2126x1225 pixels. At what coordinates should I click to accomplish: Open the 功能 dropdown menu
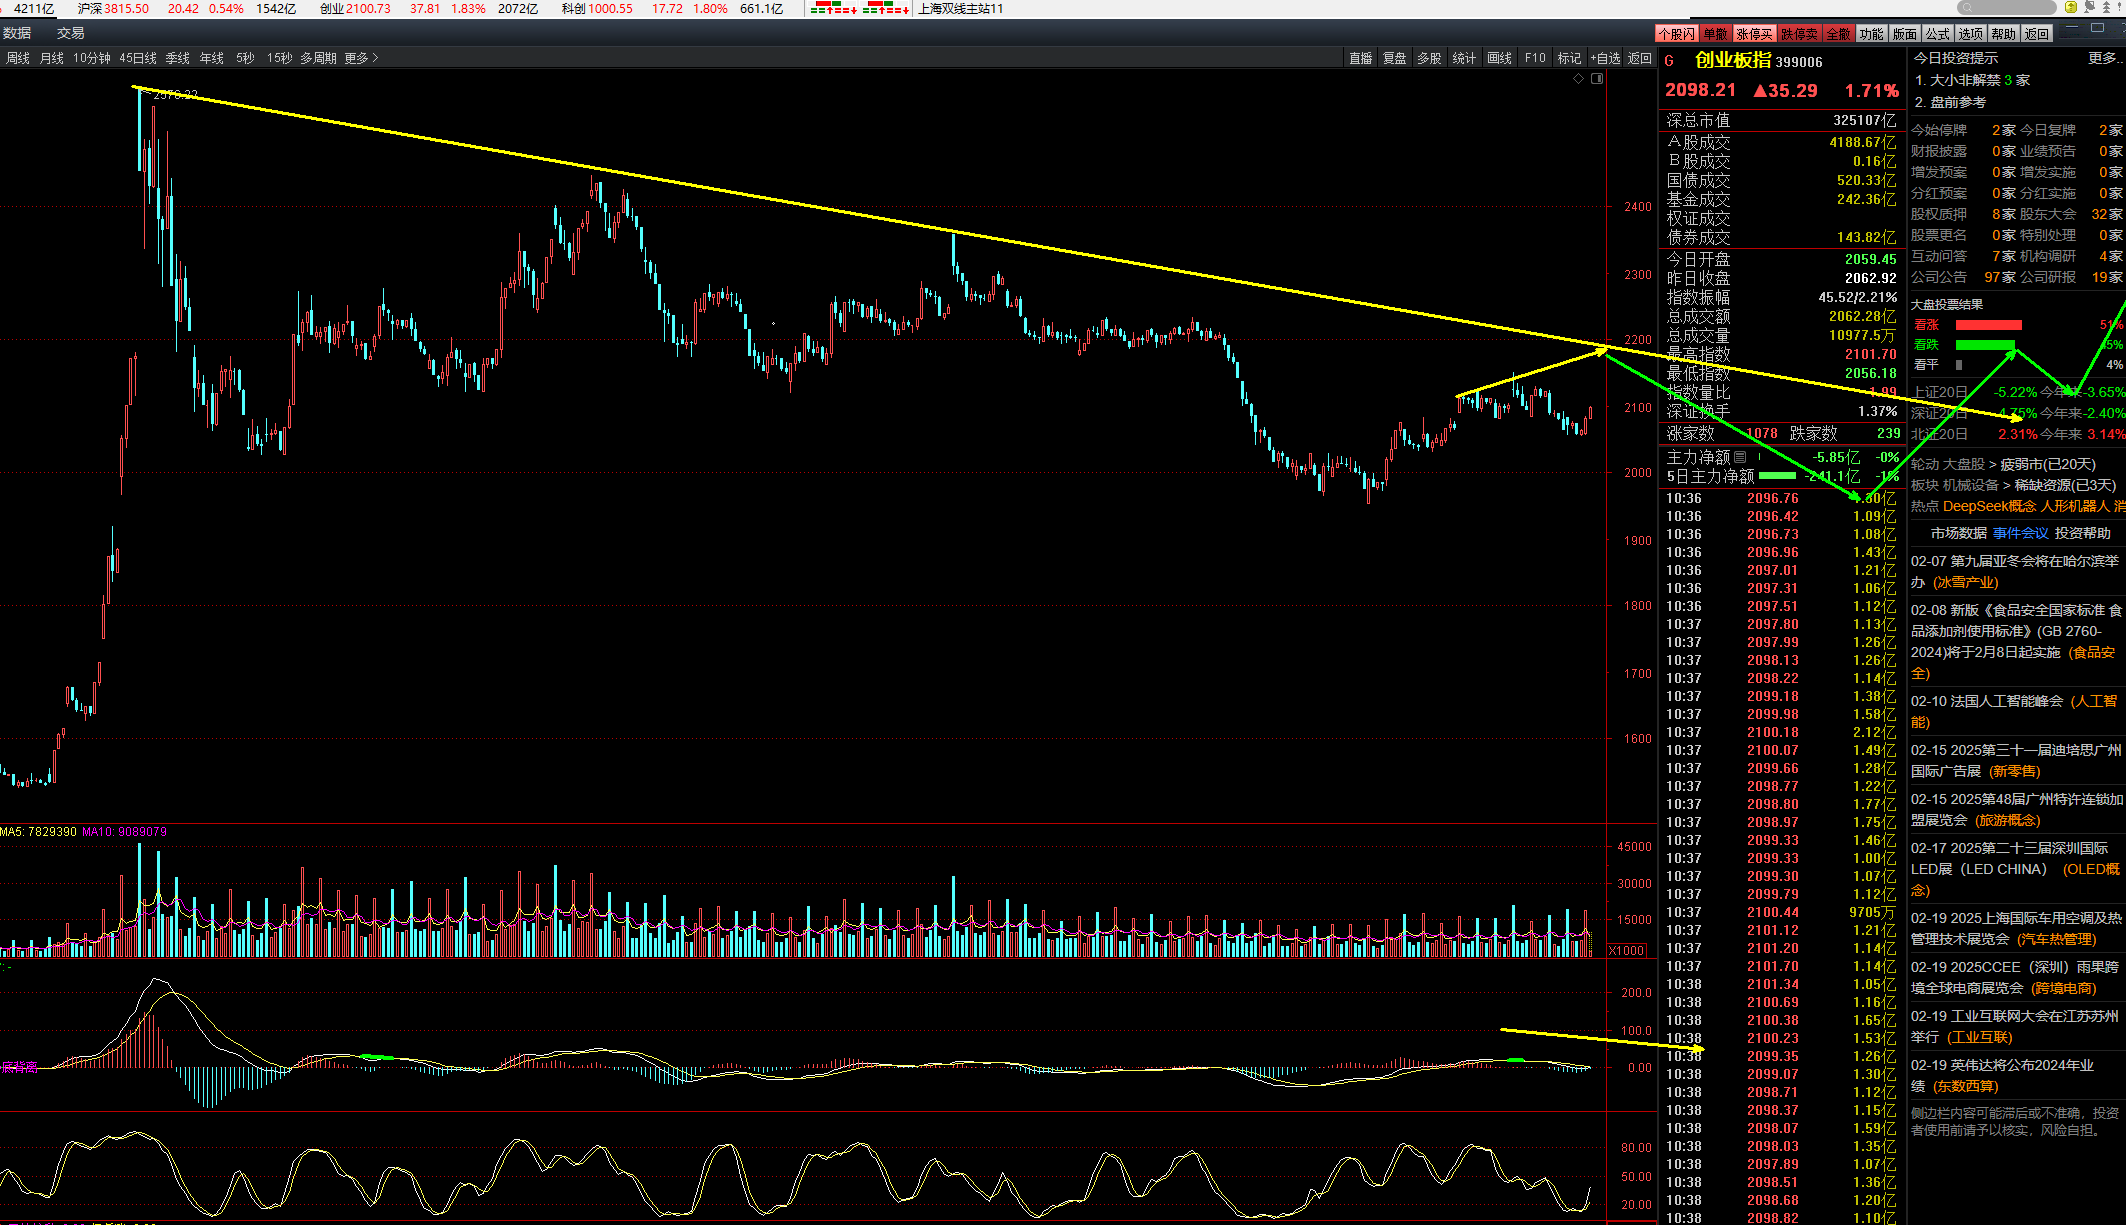[1871, 34]
